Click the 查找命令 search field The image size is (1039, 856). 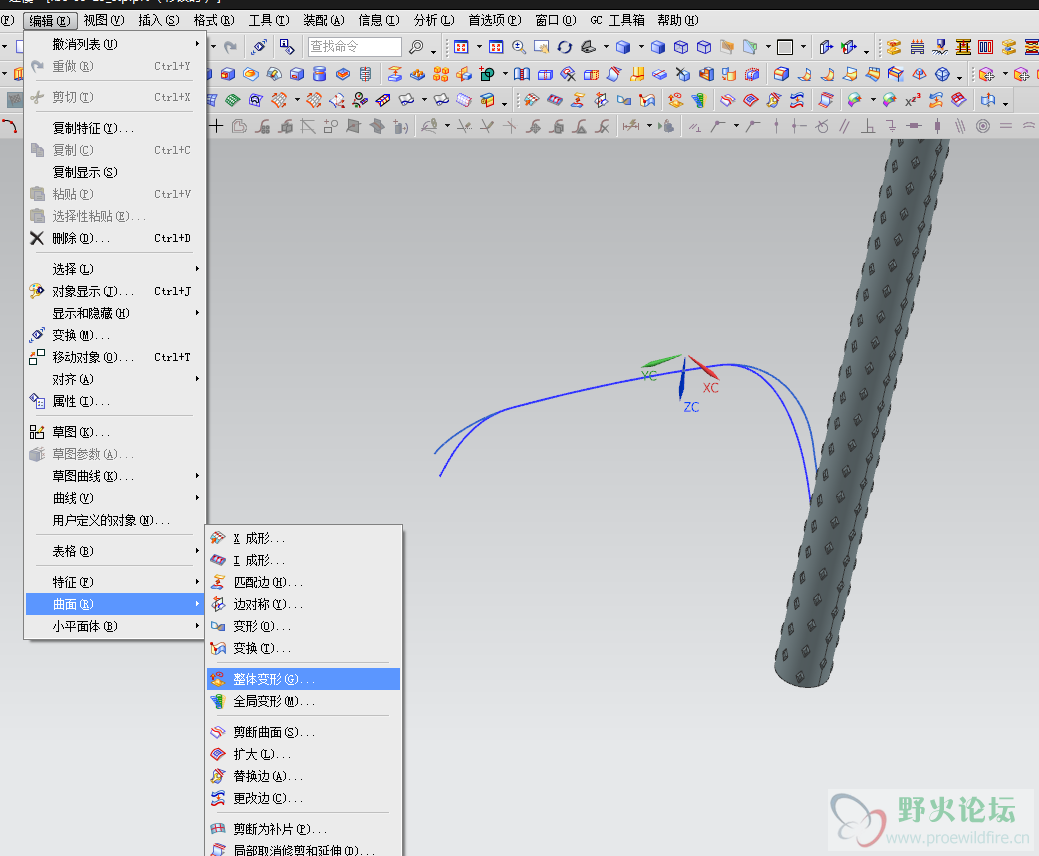[x=355, y=46]
